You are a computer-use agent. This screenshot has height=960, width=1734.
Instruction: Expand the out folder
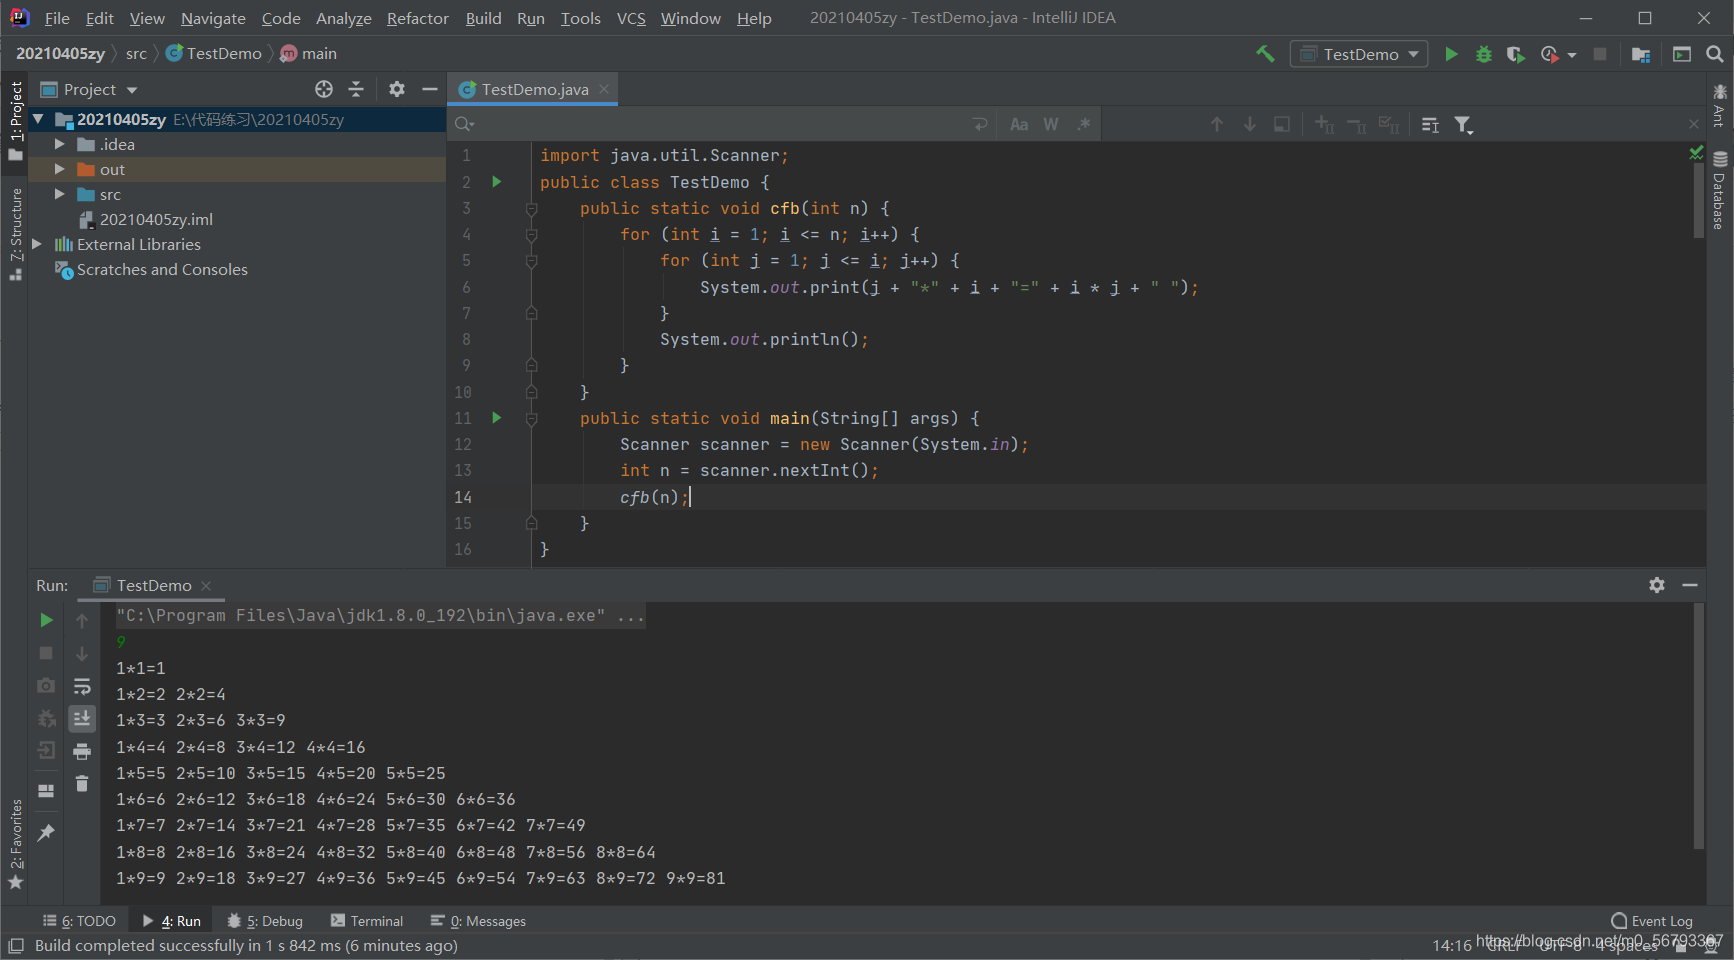(x=60, y=169)
